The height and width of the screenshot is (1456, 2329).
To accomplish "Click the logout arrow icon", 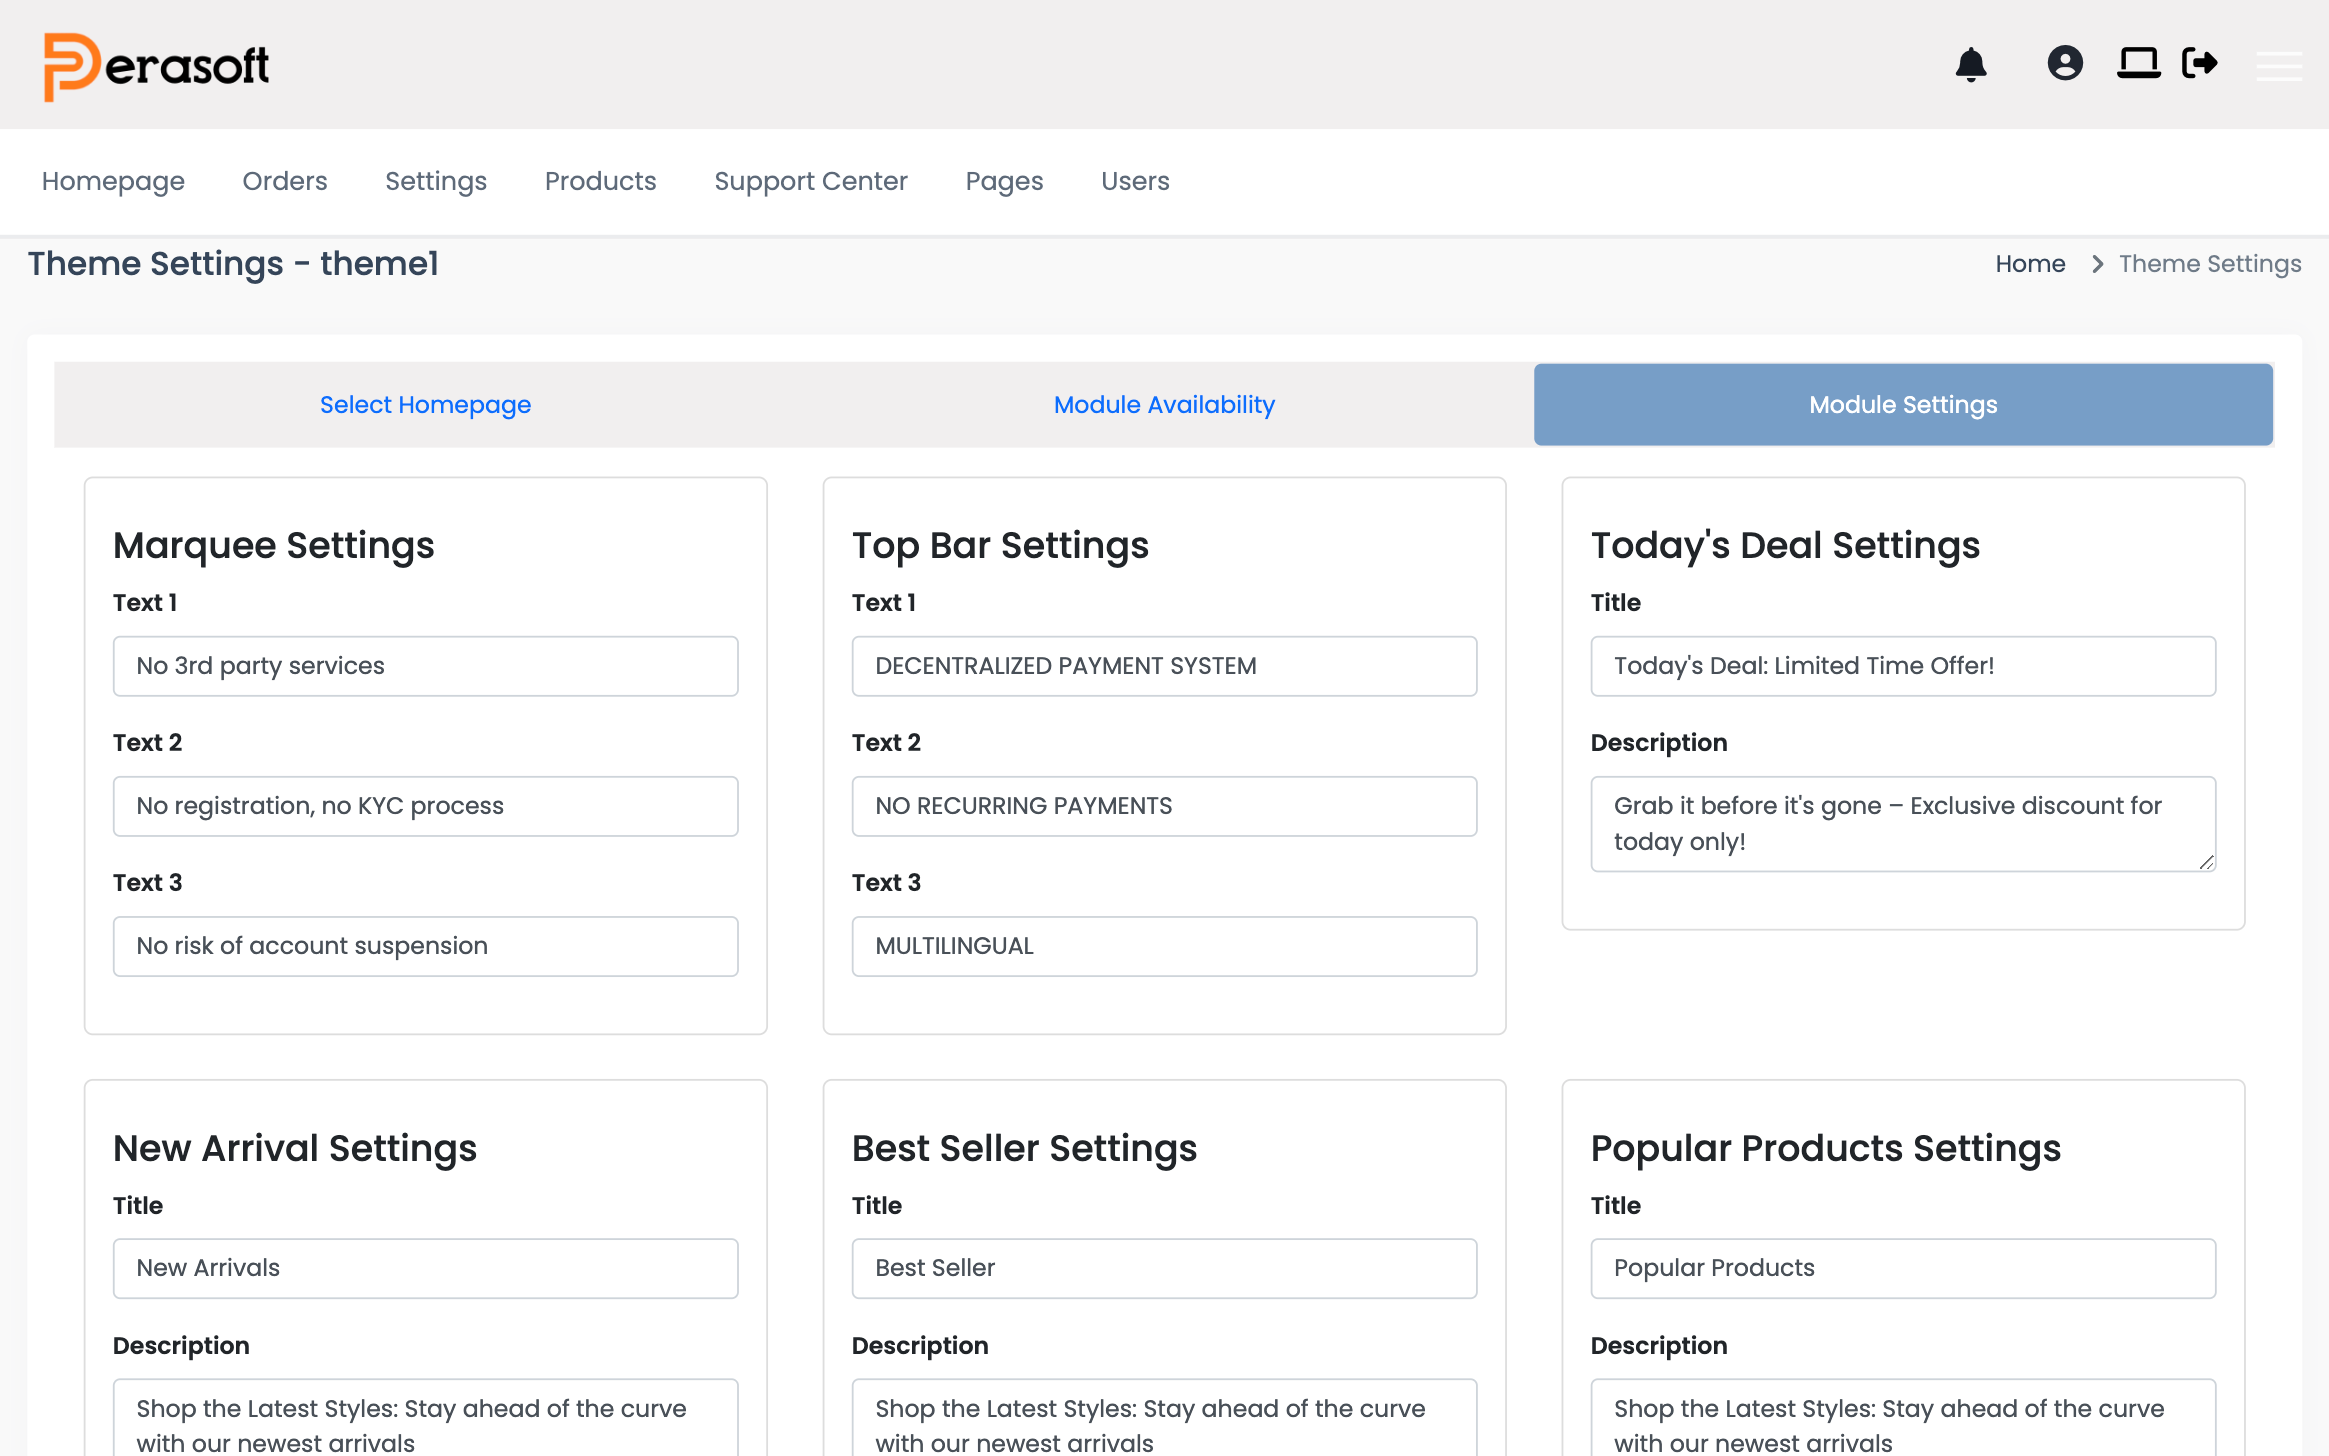I will [2200, 63].
